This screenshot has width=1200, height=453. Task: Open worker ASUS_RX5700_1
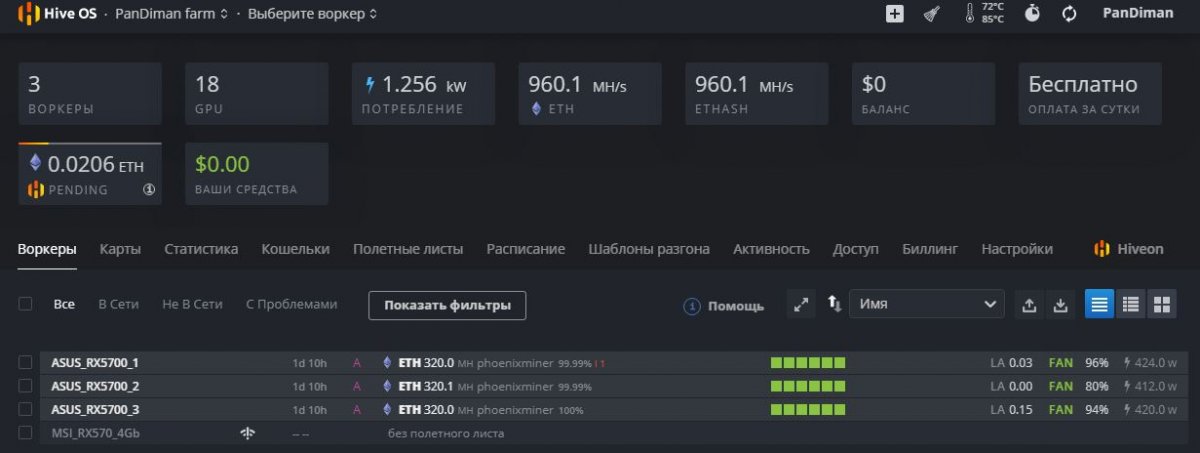point(95,362)
